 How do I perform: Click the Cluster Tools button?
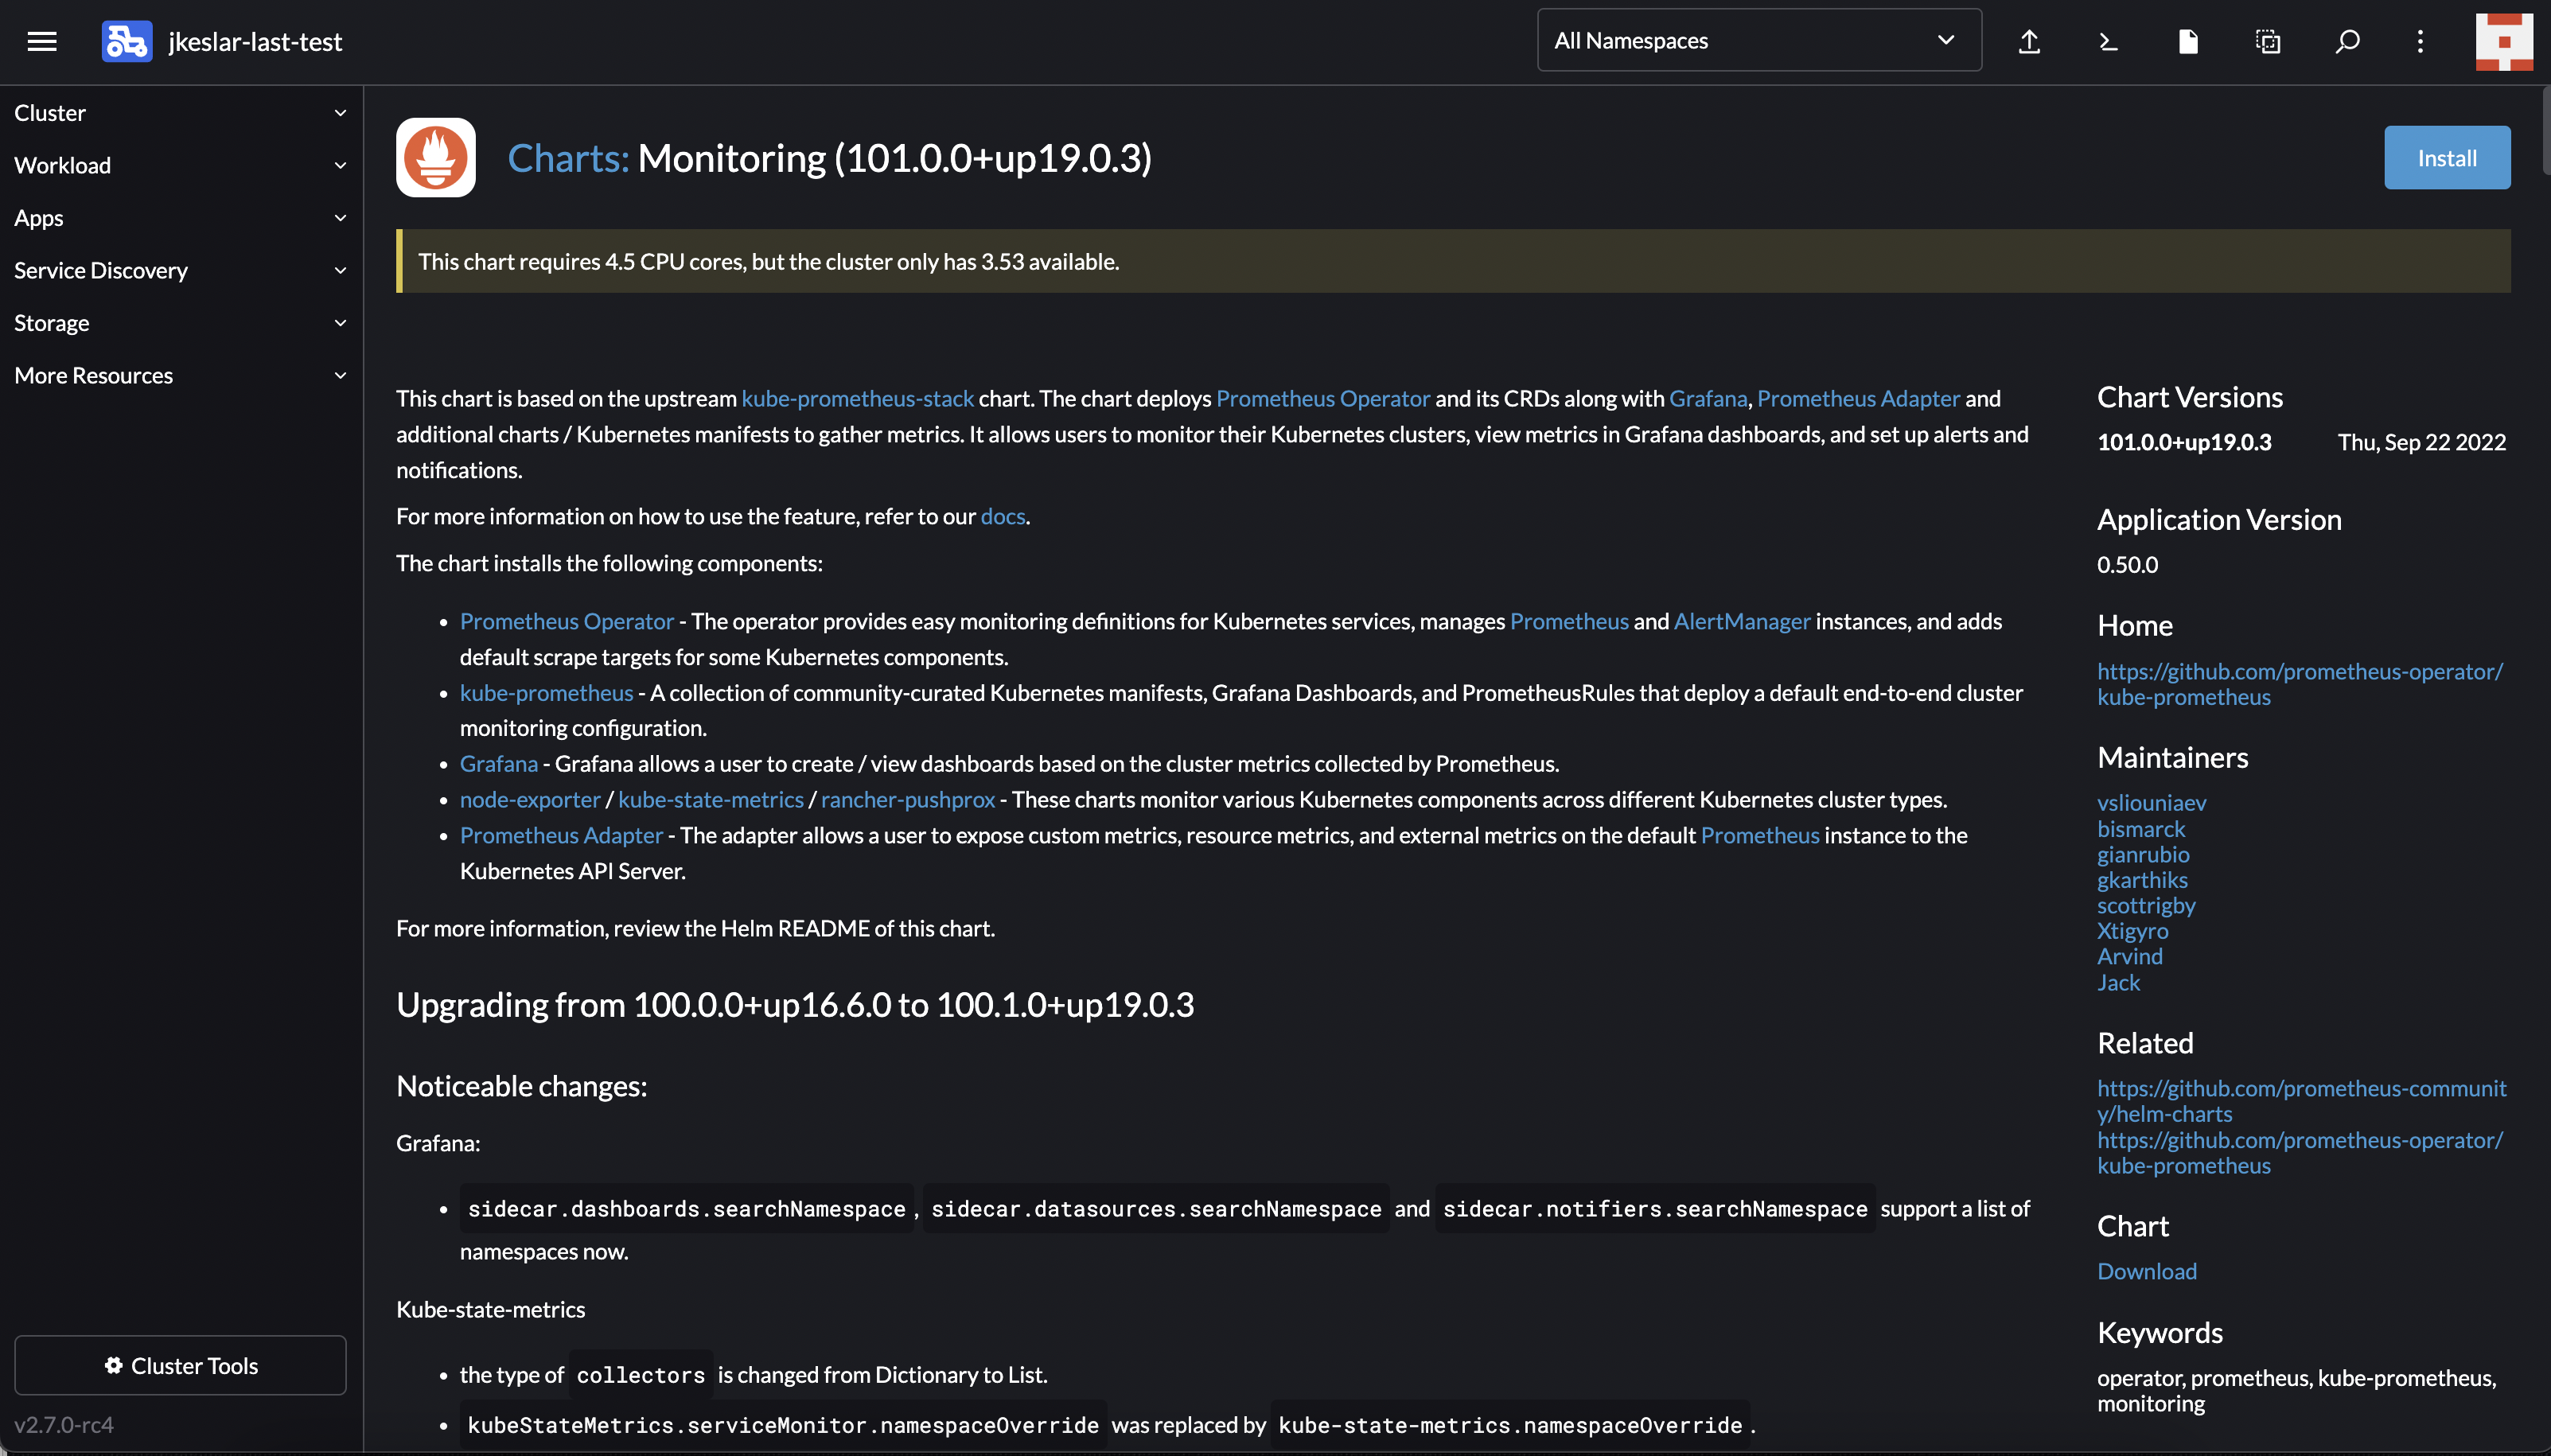click(180, 1365)
